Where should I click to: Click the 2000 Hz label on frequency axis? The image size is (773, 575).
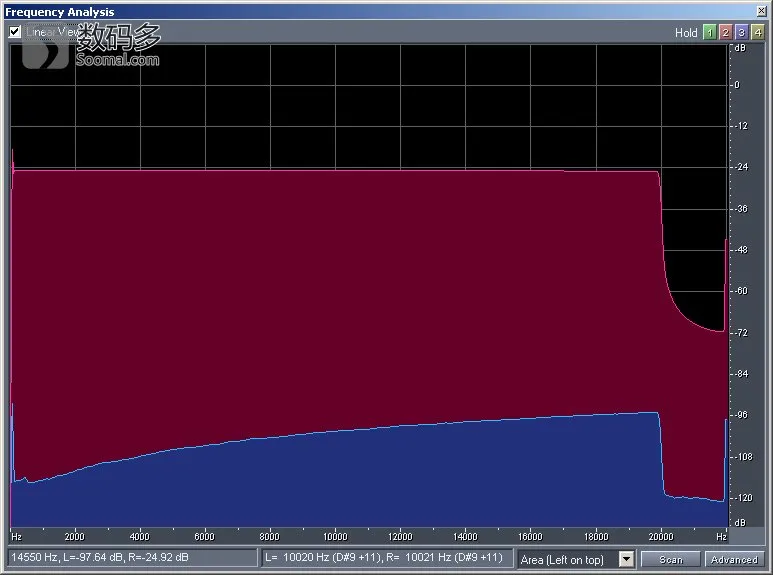pyautogui.click(x=74, y=537)
